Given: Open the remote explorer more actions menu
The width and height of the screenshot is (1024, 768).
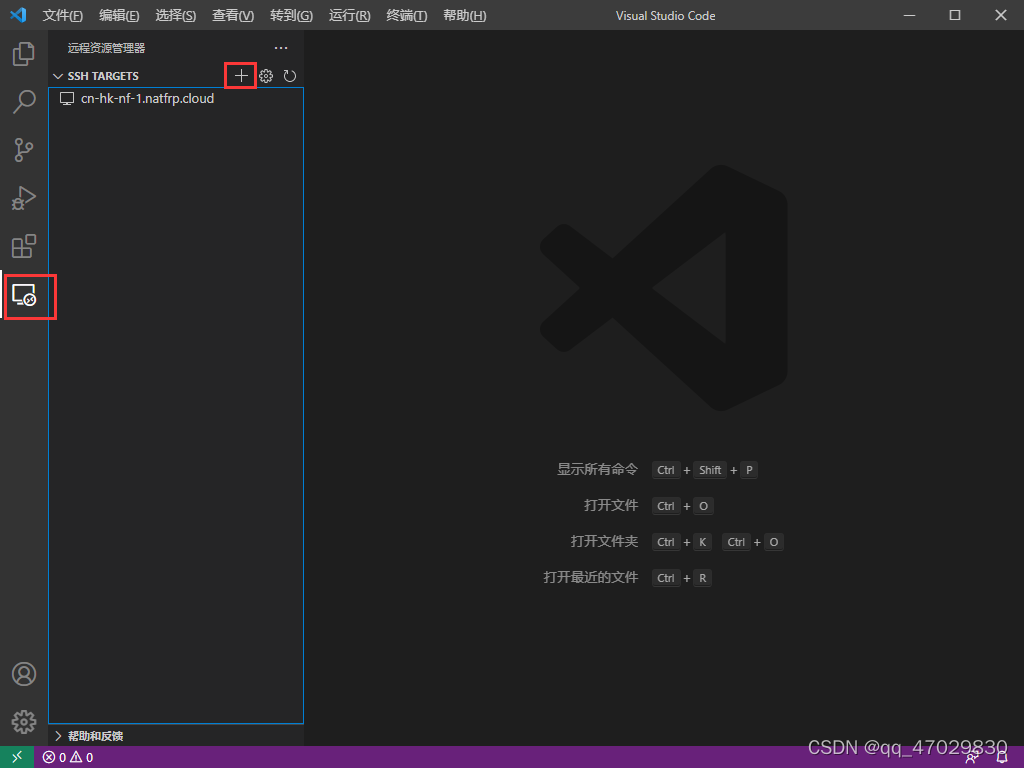Looking at the screenshot, I should 281,48.
